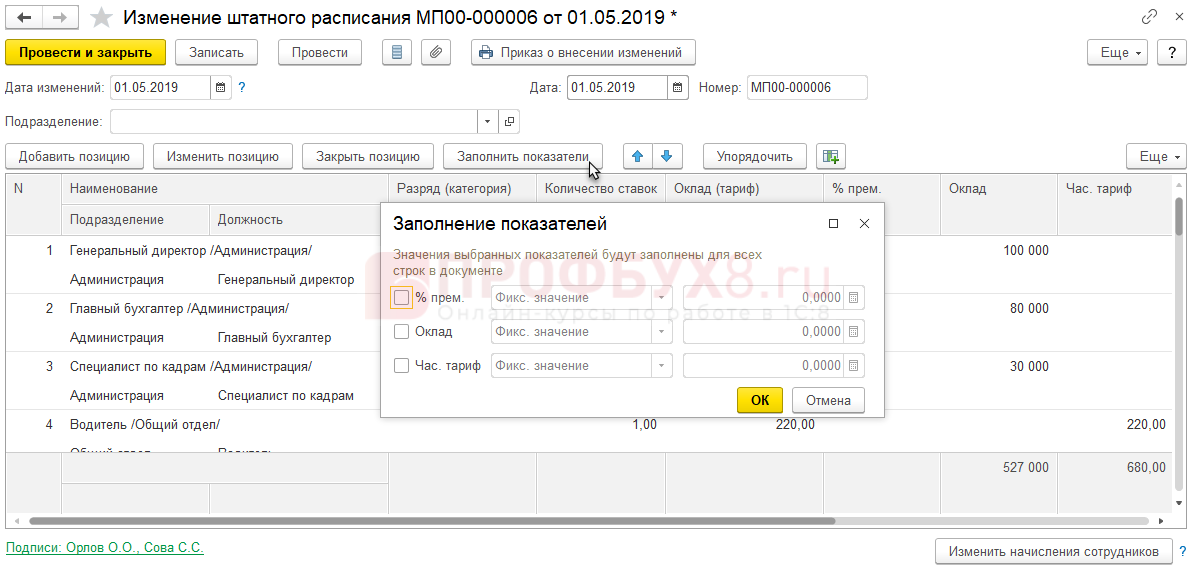This screenshot has height=572, width=1193.
Task: Open calendar for Дата изменений field
Action: [x=221, y=87]
